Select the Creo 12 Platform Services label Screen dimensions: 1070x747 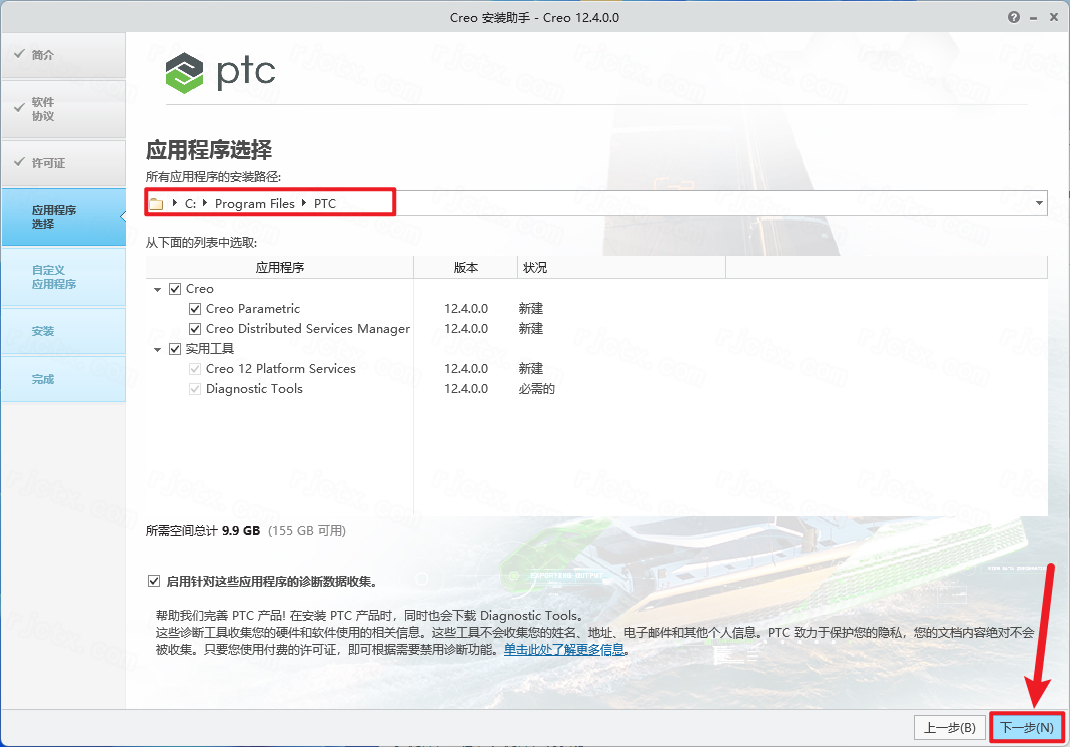(280, 369)
